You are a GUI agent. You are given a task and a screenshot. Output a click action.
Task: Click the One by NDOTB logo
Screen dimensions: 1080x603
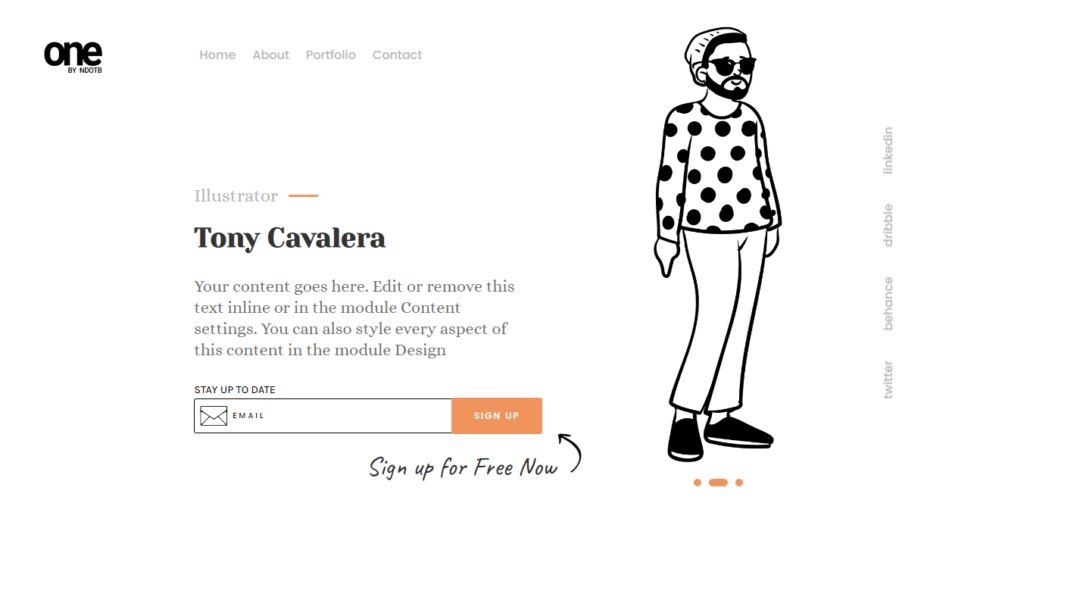[x=73, y=57]
